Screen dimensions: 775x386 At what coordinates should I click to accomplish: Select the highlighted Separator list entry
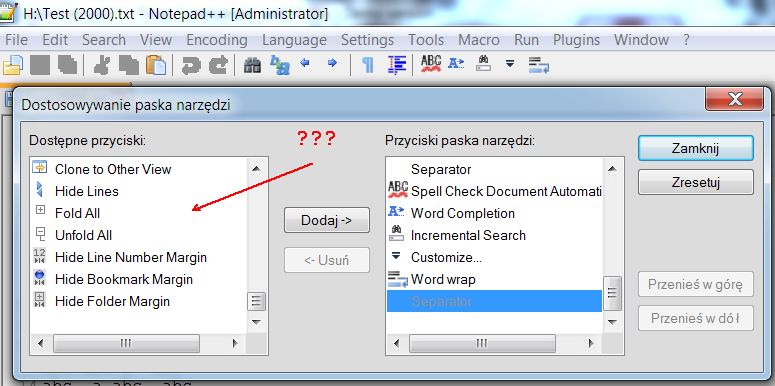coord(494,301)
